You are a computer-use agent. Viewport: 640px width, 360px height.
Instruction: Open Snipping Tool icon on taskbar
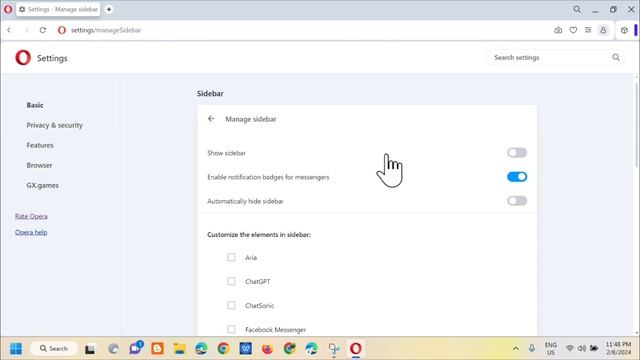point(334,349)
